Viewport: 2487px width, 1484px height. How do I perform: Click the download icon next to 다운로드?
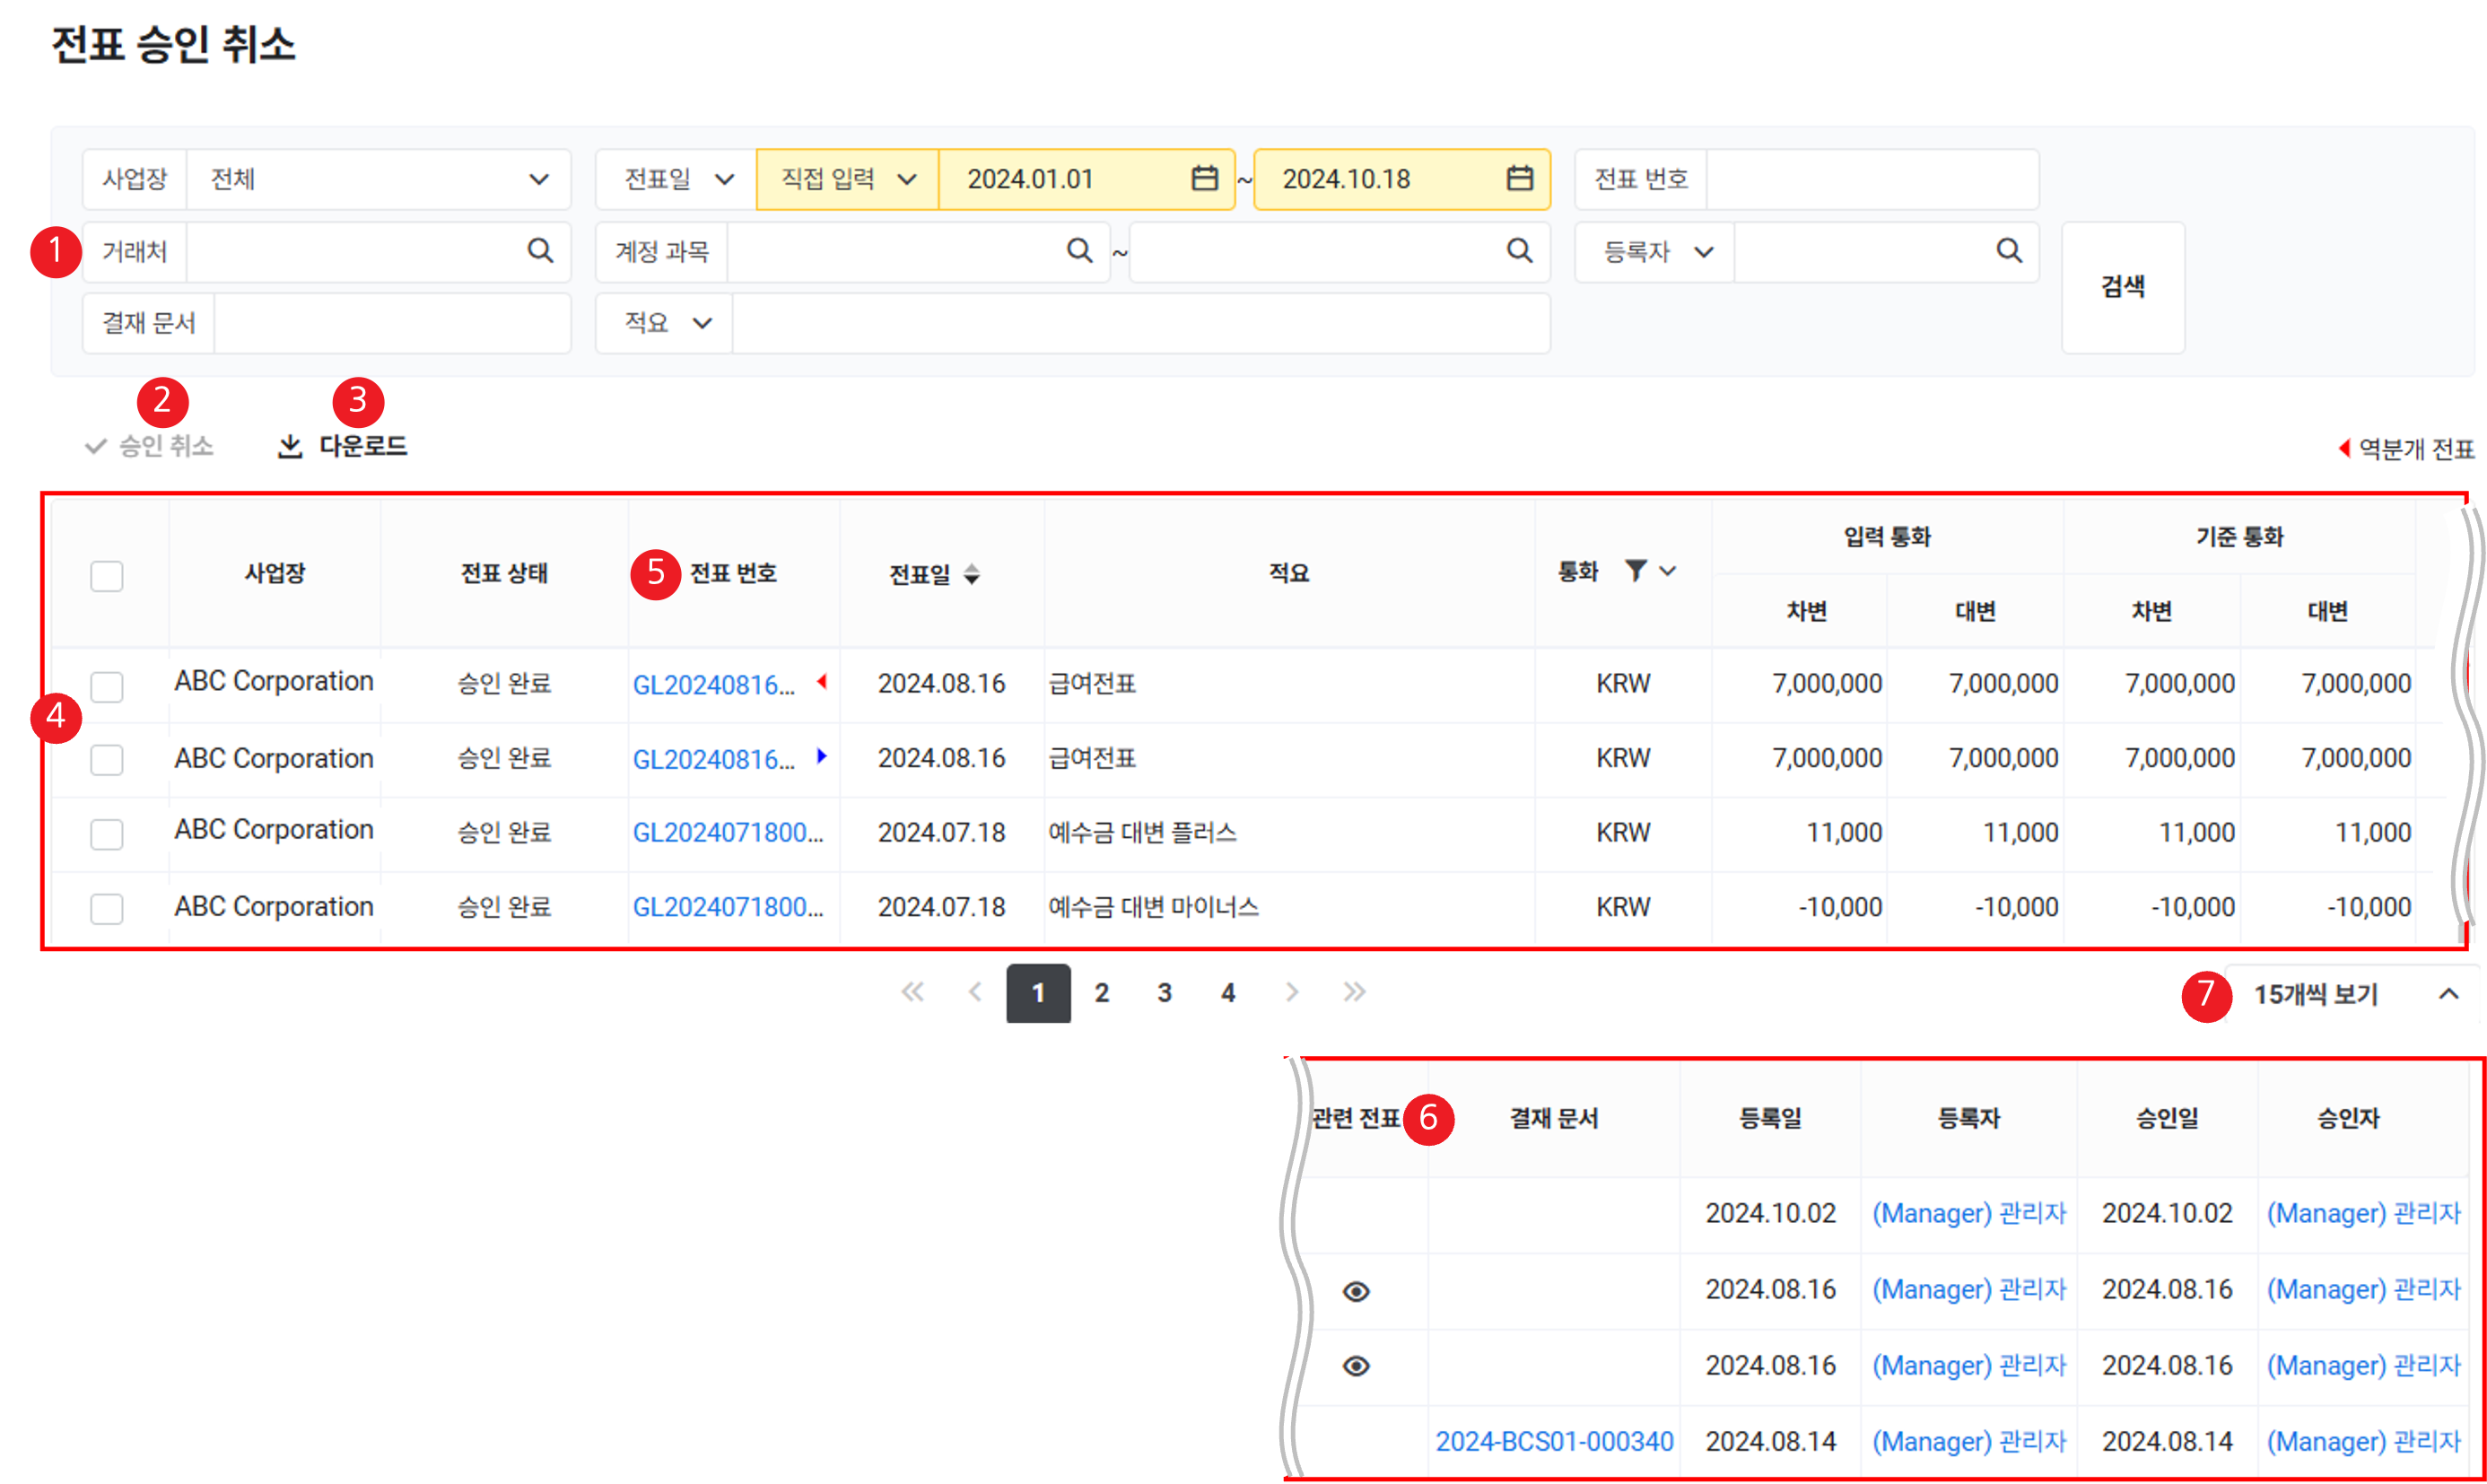290,446
